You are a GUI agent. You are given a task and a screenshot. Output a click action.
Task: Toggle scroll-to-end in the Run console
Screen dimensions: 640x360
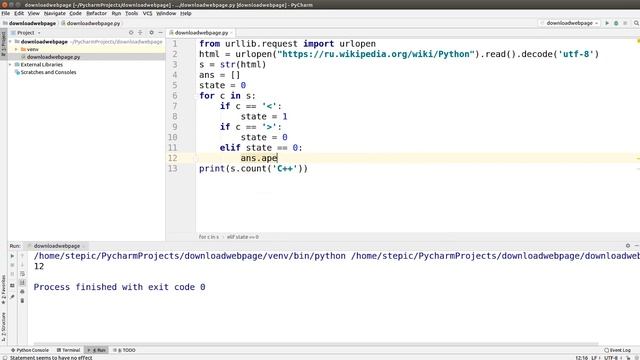point(22,283)
